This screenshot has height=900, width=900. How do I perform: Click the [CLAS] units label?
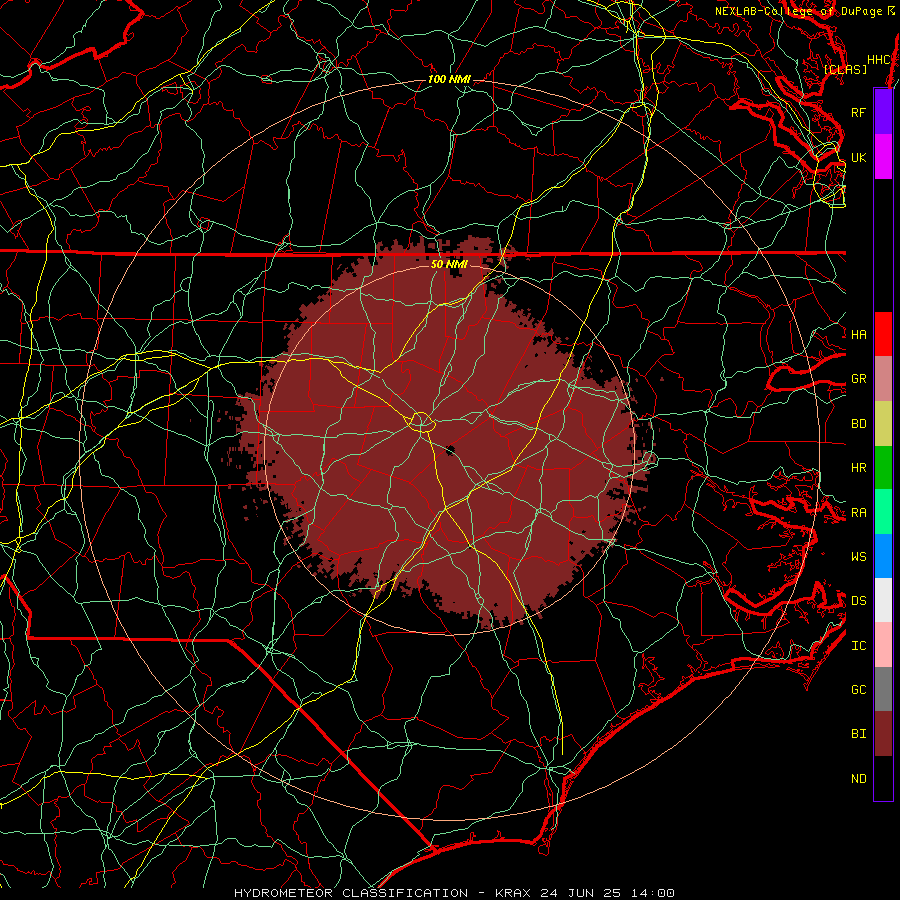[845, 69]
